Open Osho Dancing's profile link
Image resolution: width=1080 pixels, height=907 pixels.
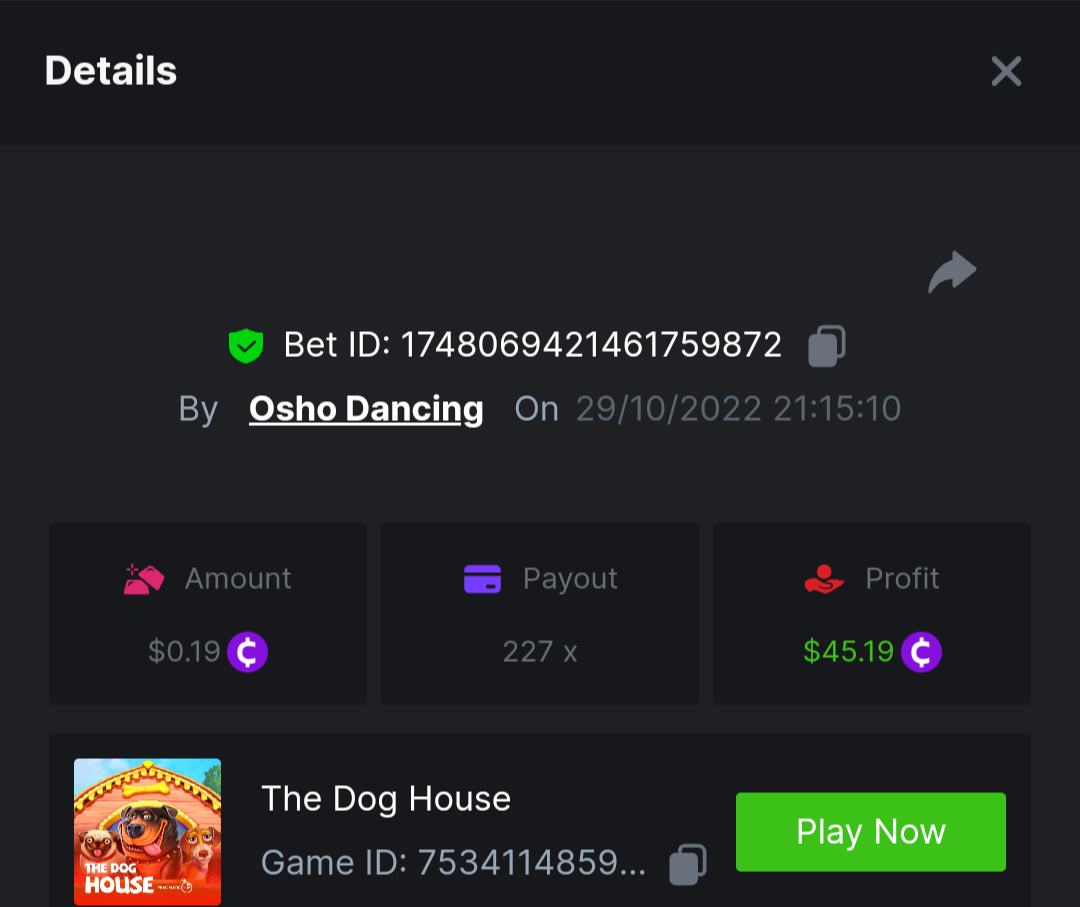click(366, 408)
